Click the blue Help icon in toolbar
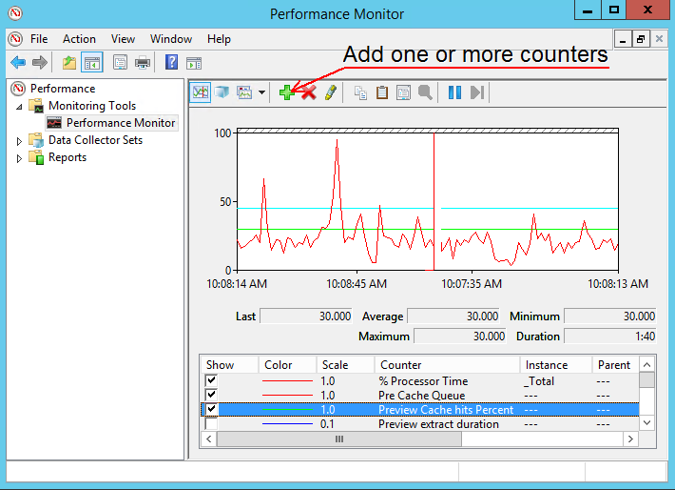This screenshot has width=675, height=490. tap(171, 62)
